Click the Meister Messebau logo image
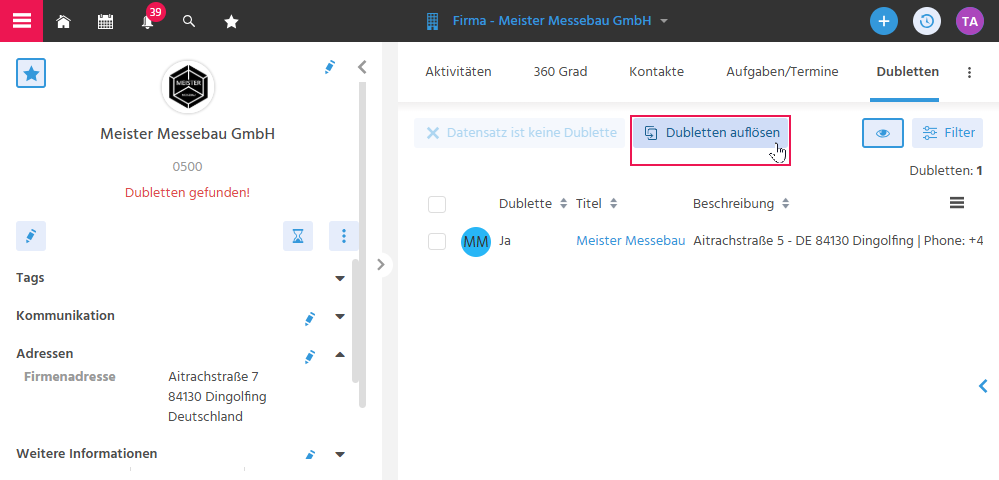999x480 pixels. coord(188,87)
